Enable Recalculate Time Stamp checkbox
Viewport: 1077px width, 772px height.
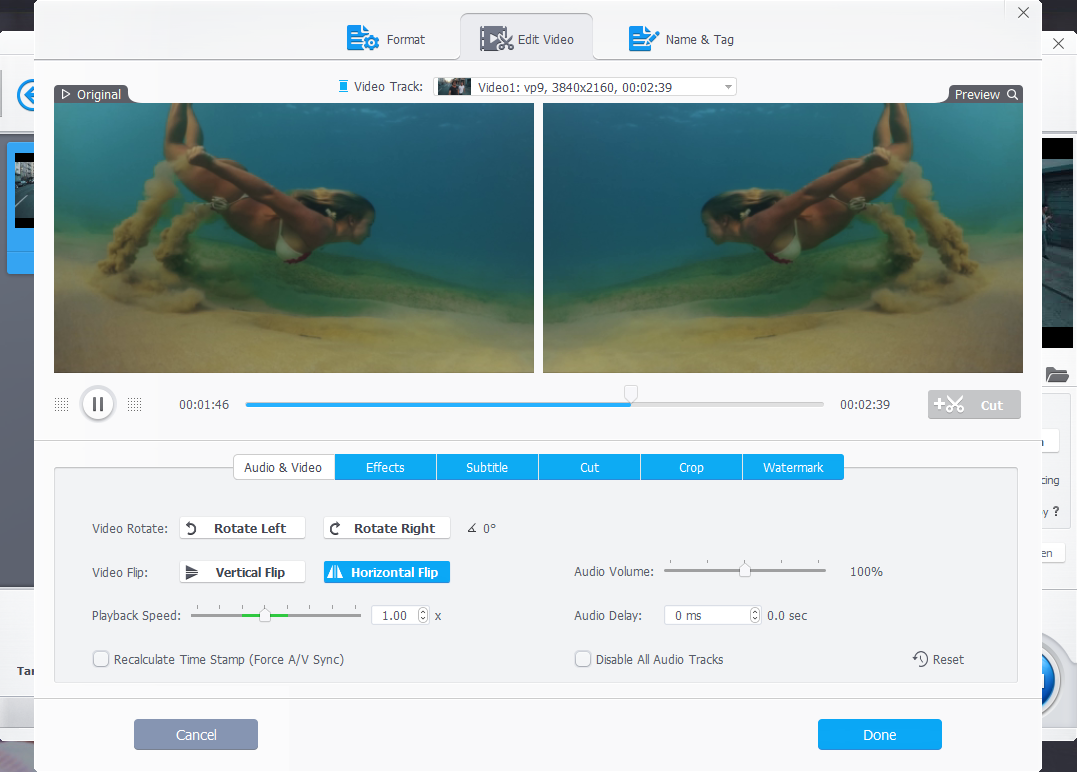(x=101, y=659)
